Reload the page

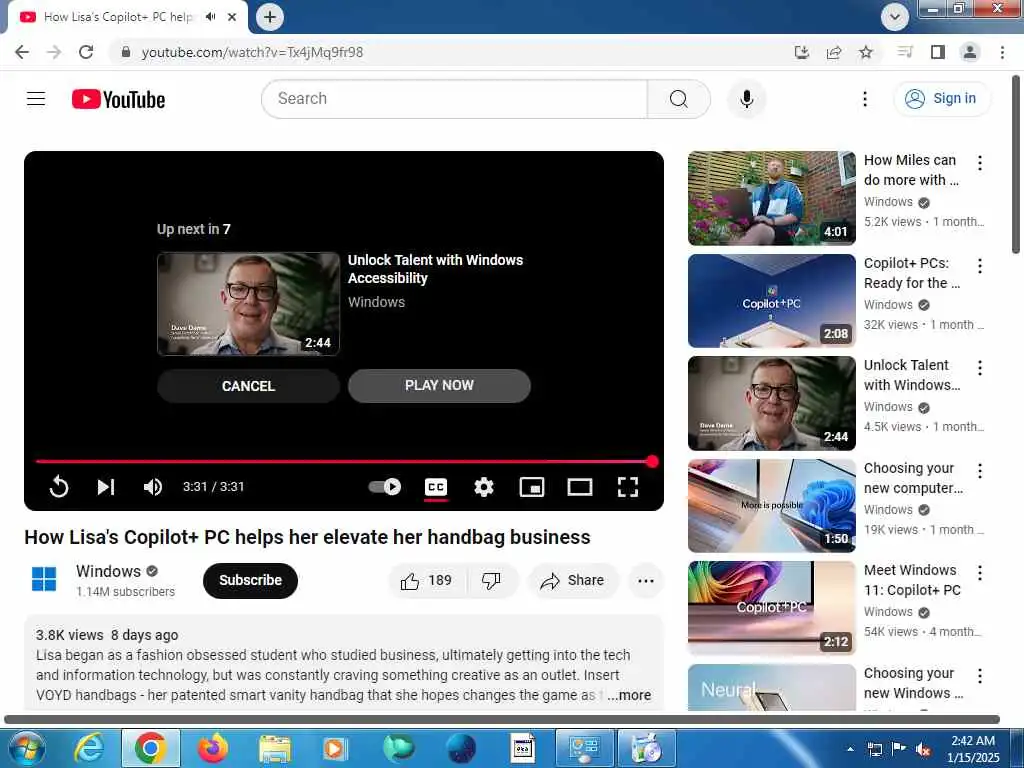[86, 52]
